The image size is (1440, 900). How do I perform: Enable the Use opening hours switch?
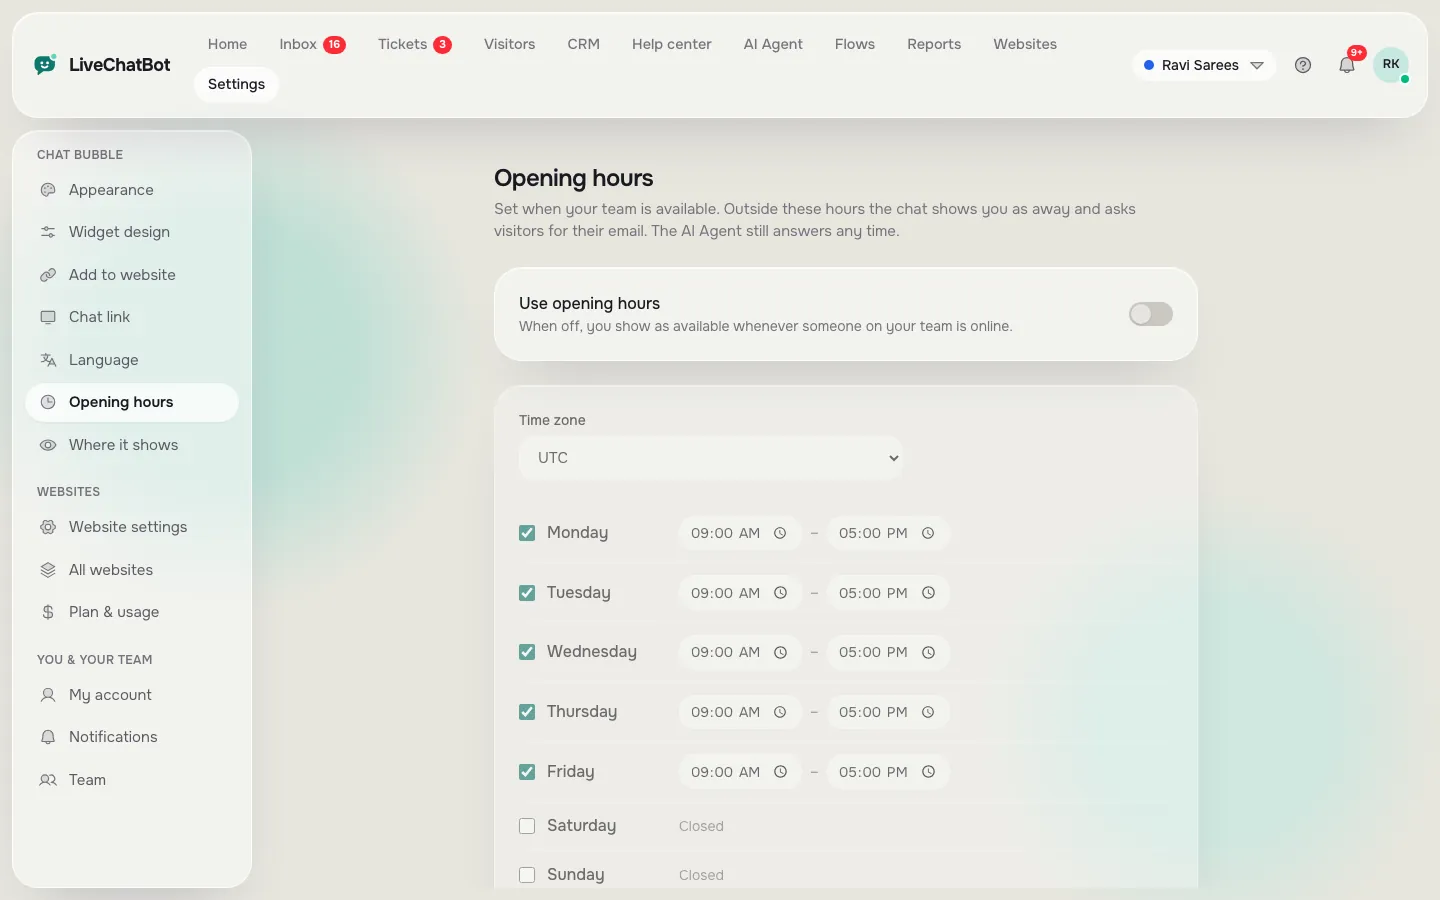[x=1151, y=314]
